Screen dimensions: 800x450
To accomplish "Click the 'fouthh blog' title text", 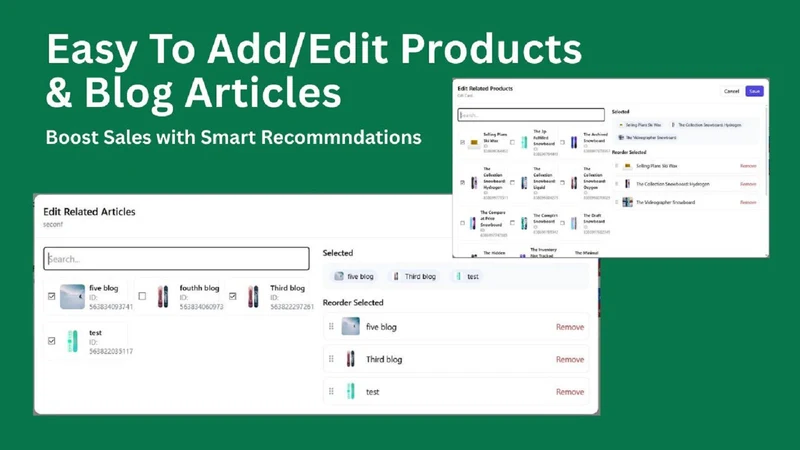I will (199, 288).
